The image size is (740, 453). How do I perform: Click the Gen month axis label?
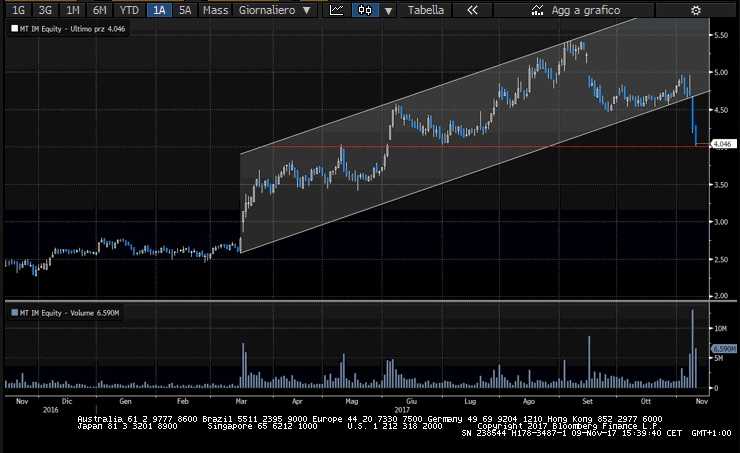[x=126, y=401]
